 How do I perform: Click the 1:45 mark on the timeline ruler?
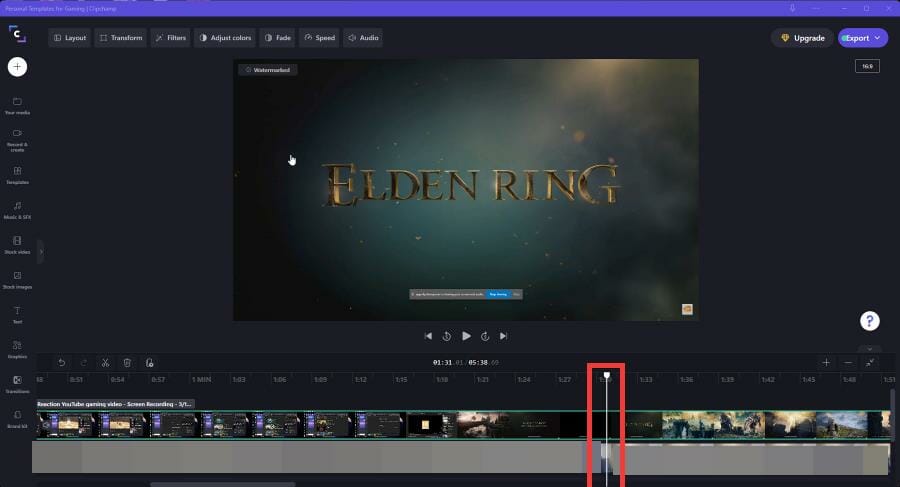pos(809,380)
